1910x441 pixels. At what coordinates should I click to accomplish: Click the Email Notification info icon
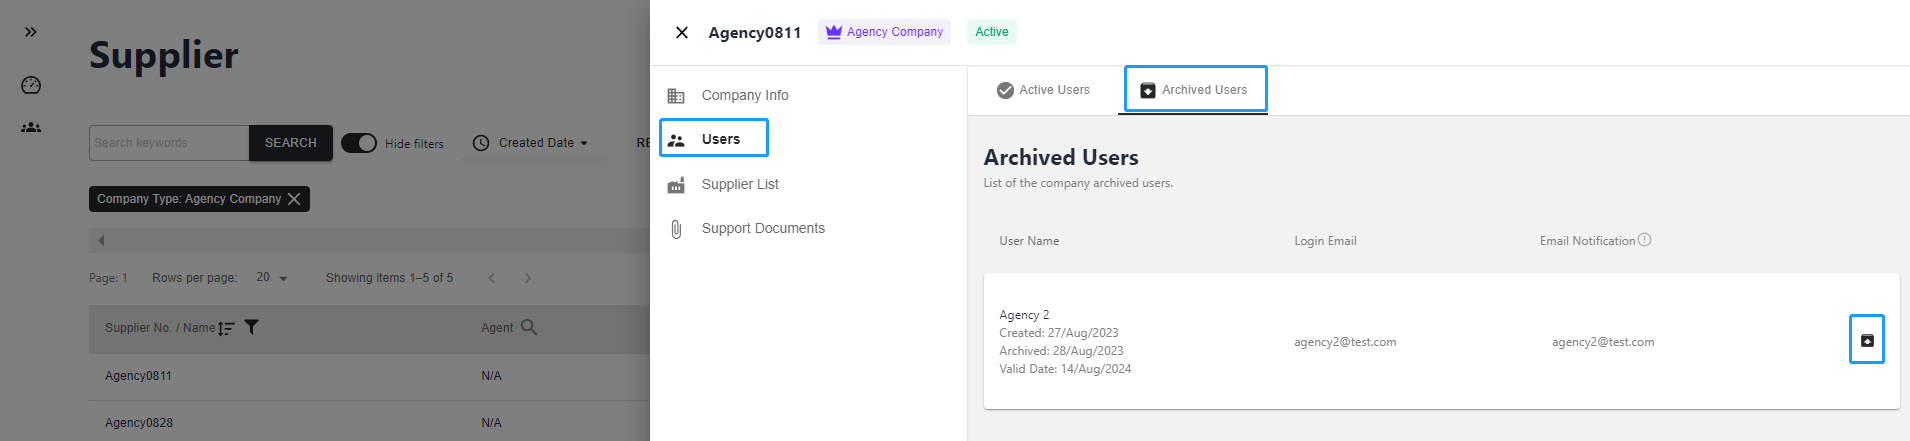1645,240
